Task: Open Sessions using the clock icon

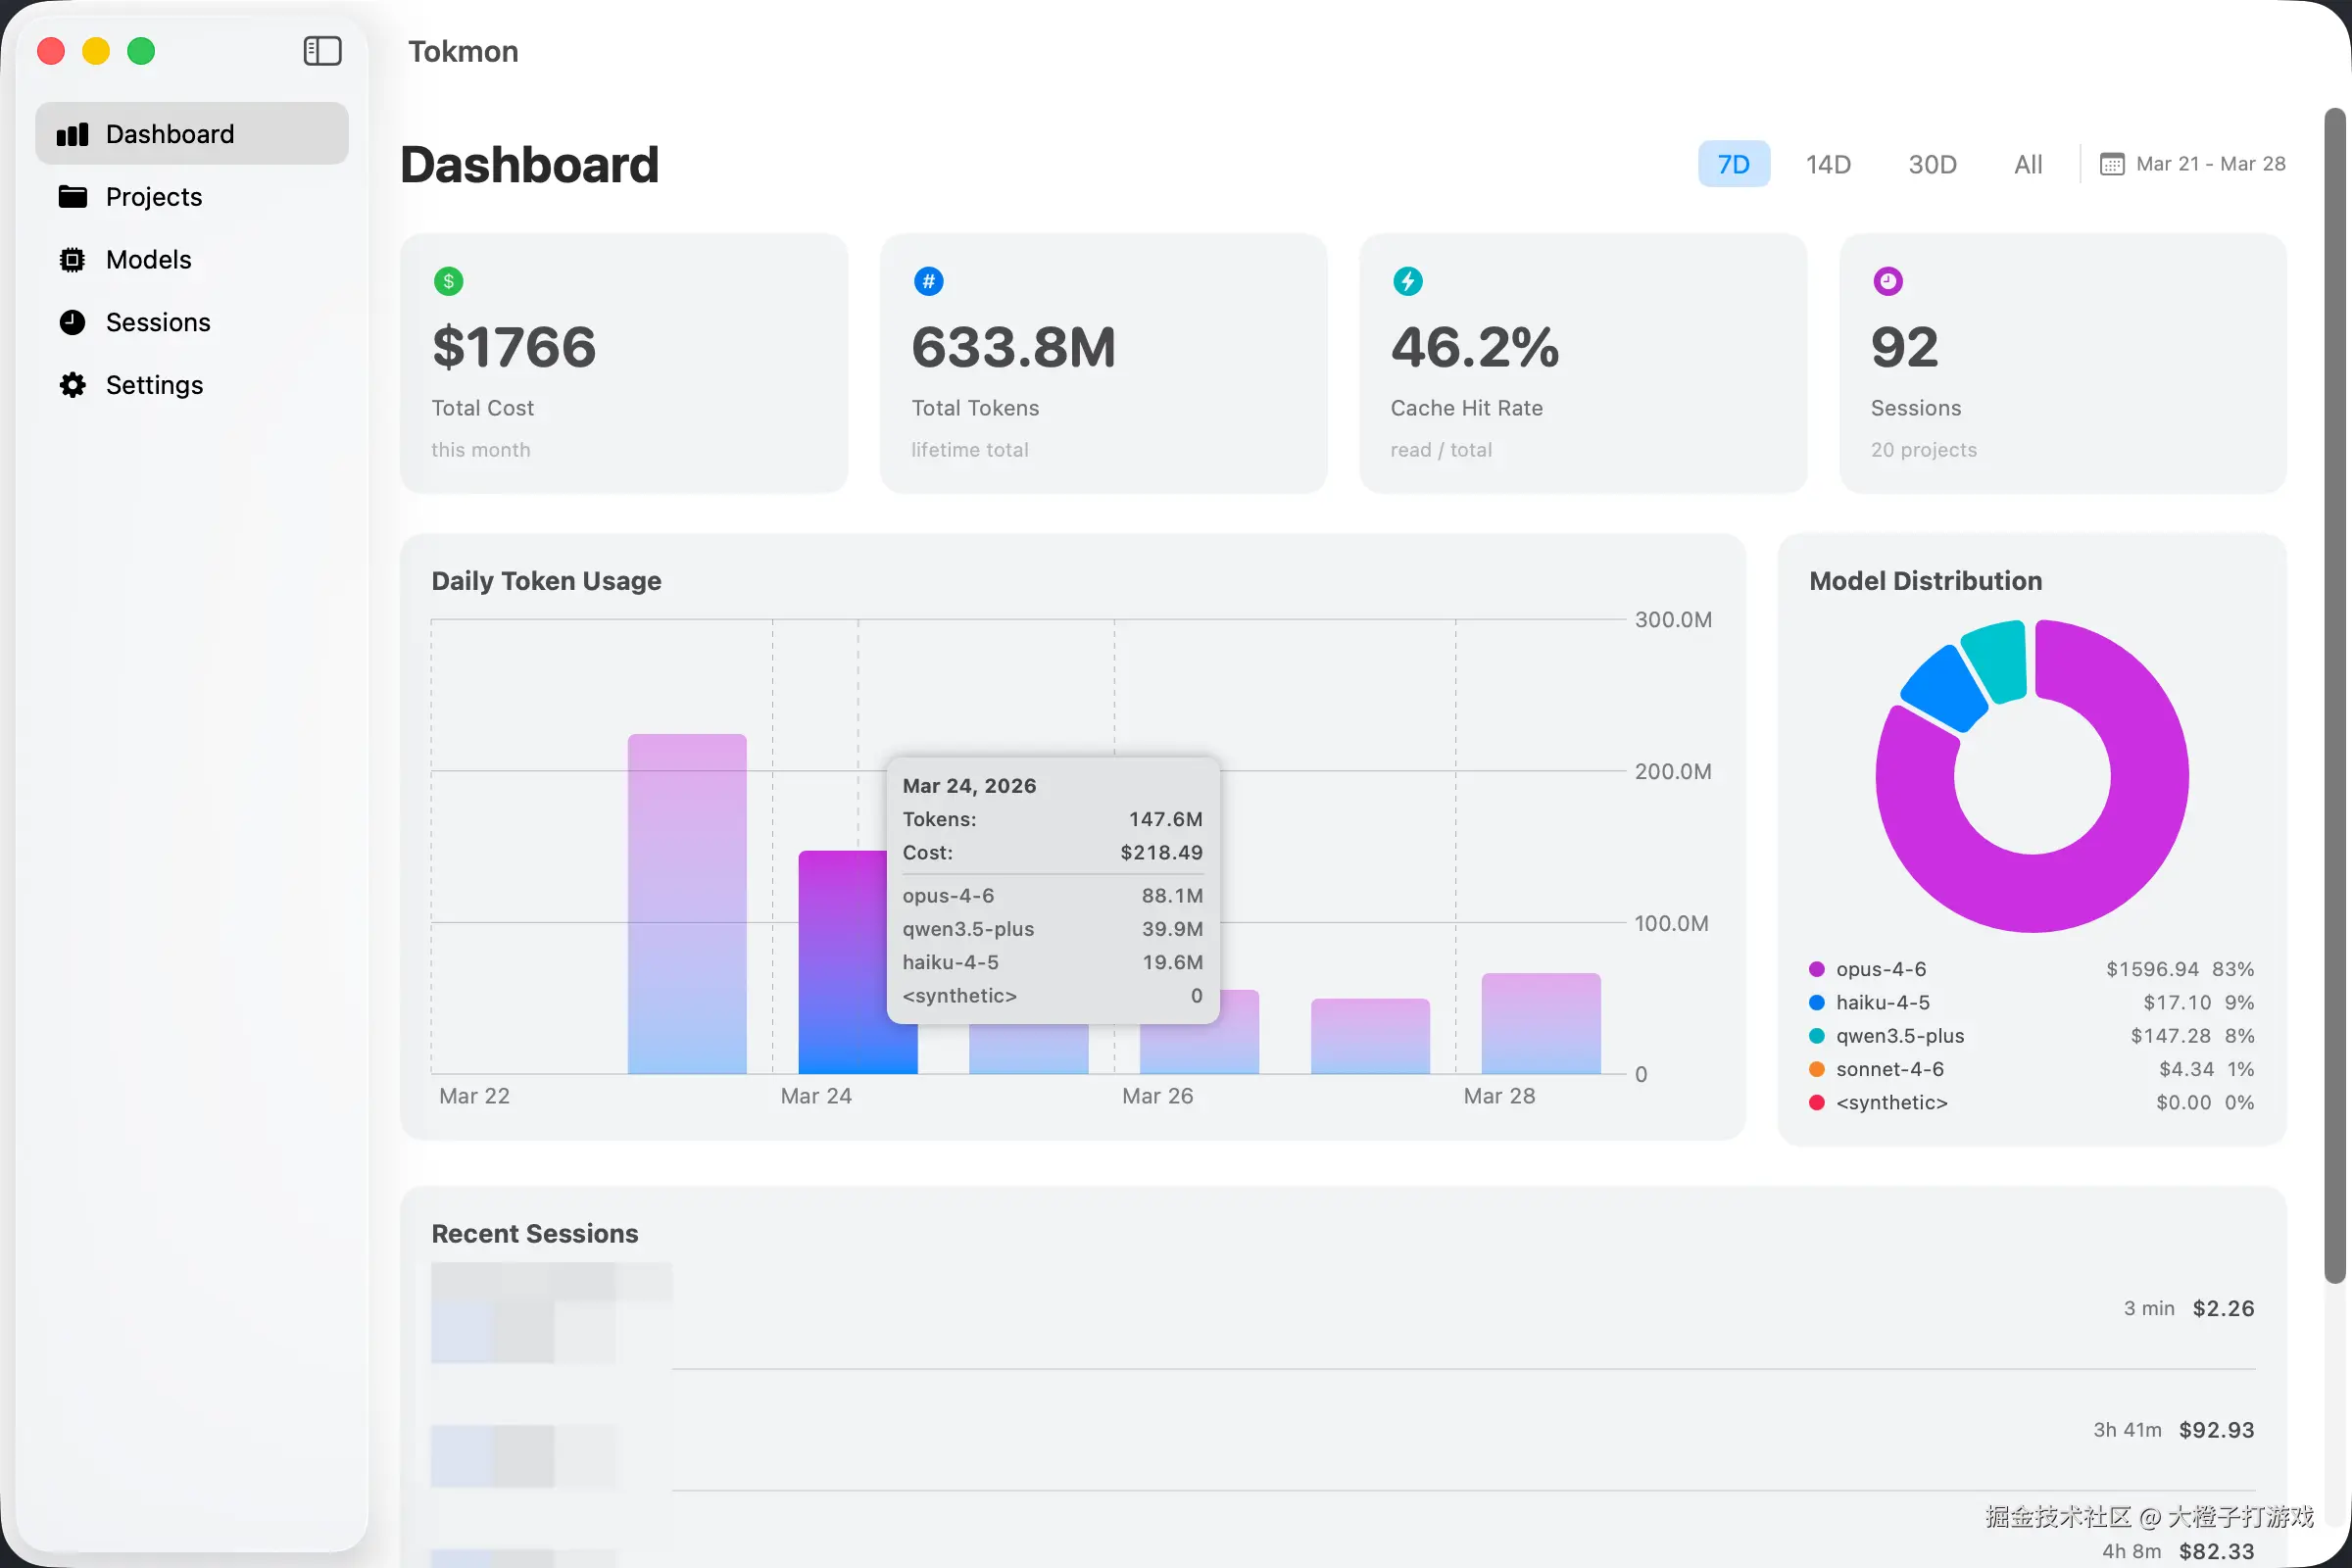Action: click(73, 322)
